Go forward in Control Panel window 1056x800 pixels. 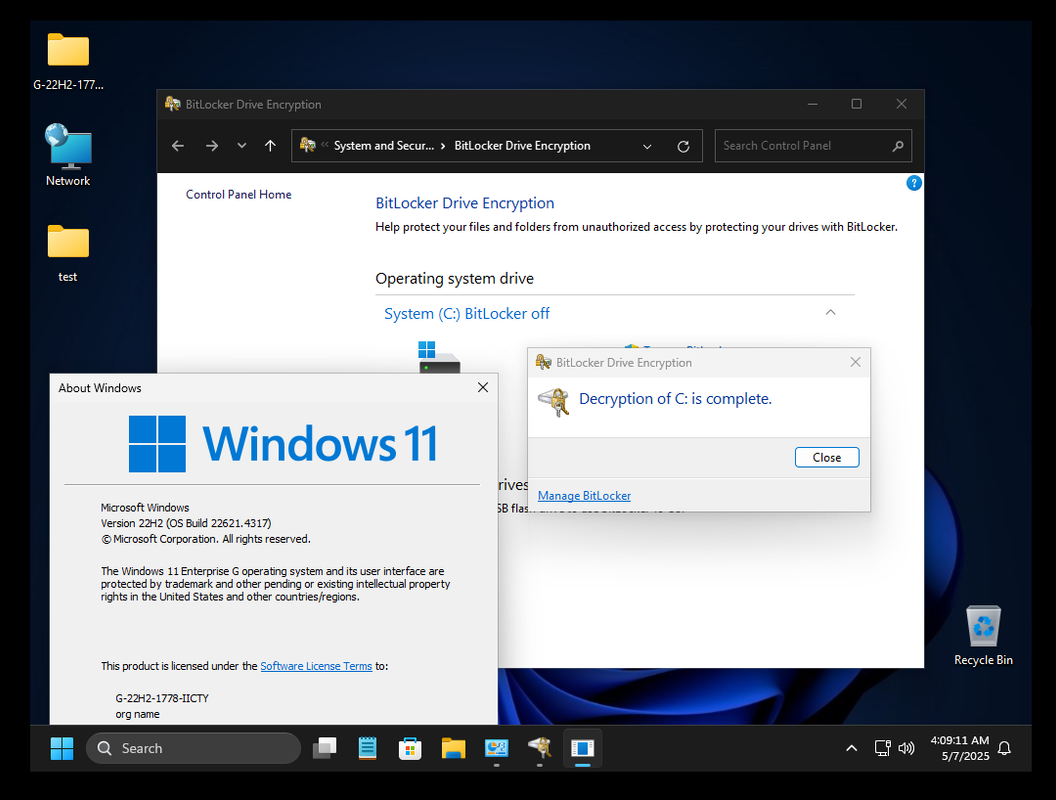211,145
